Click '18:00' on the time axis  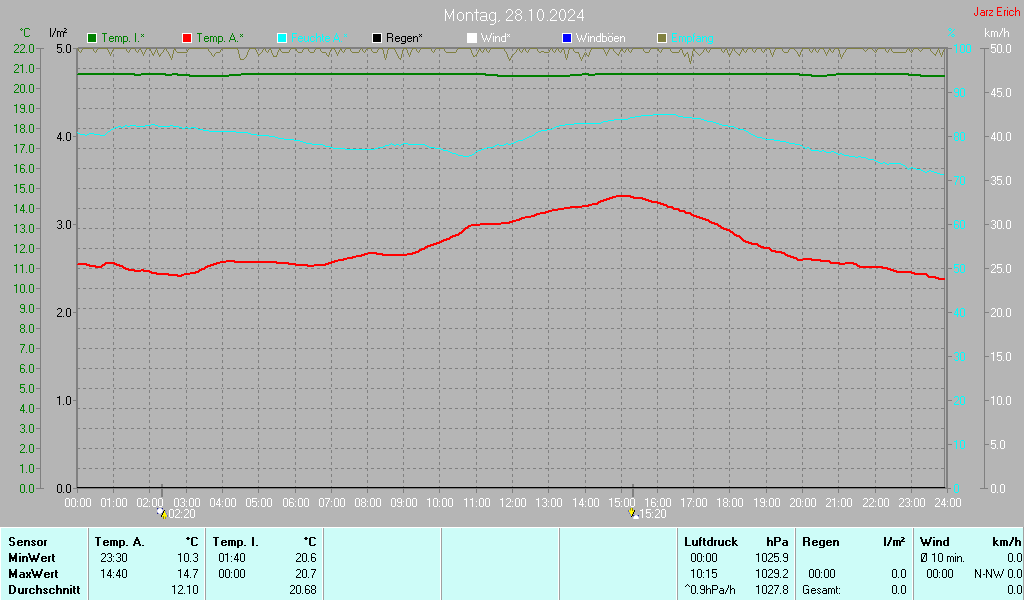click(x=730, y=503)
